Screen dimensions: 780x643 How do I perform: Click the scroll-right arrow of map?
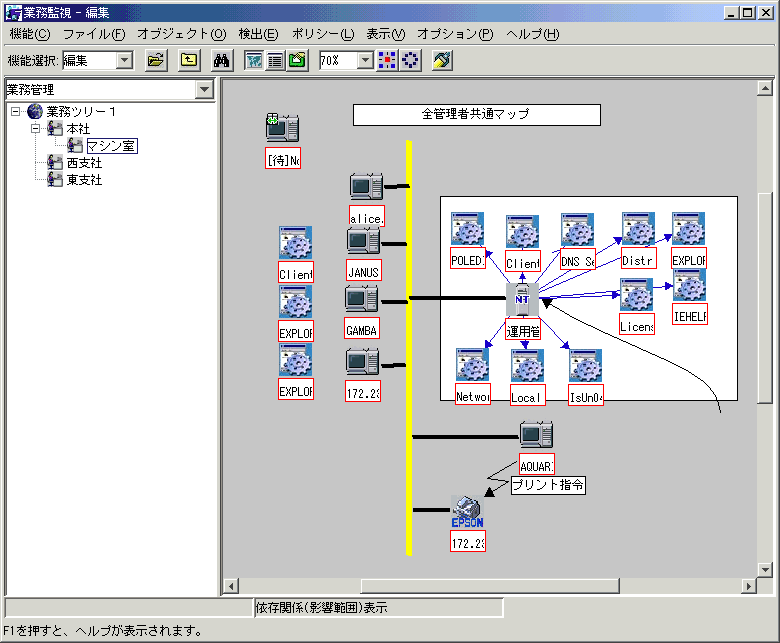point(749,586)
